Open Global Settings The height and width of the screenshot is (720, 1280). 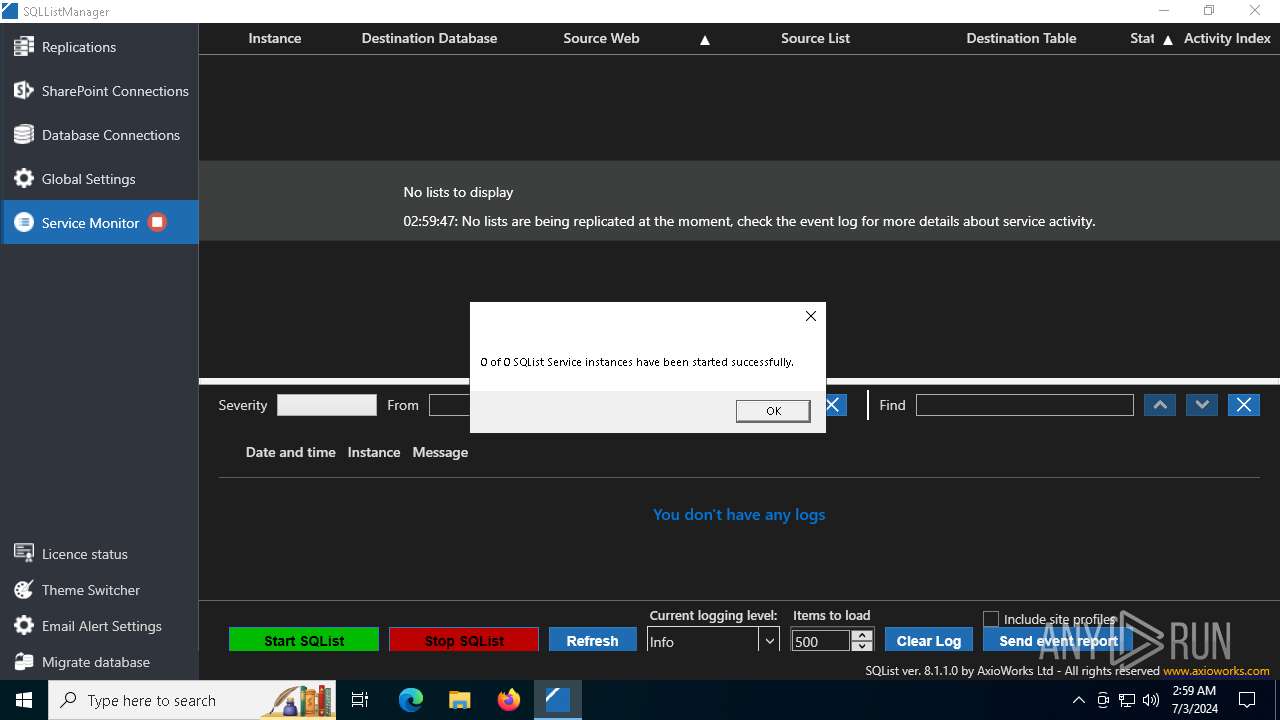pos(100,179)
